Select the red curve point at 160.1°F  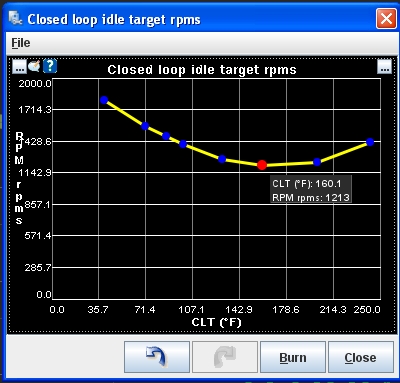pos(262,165)
